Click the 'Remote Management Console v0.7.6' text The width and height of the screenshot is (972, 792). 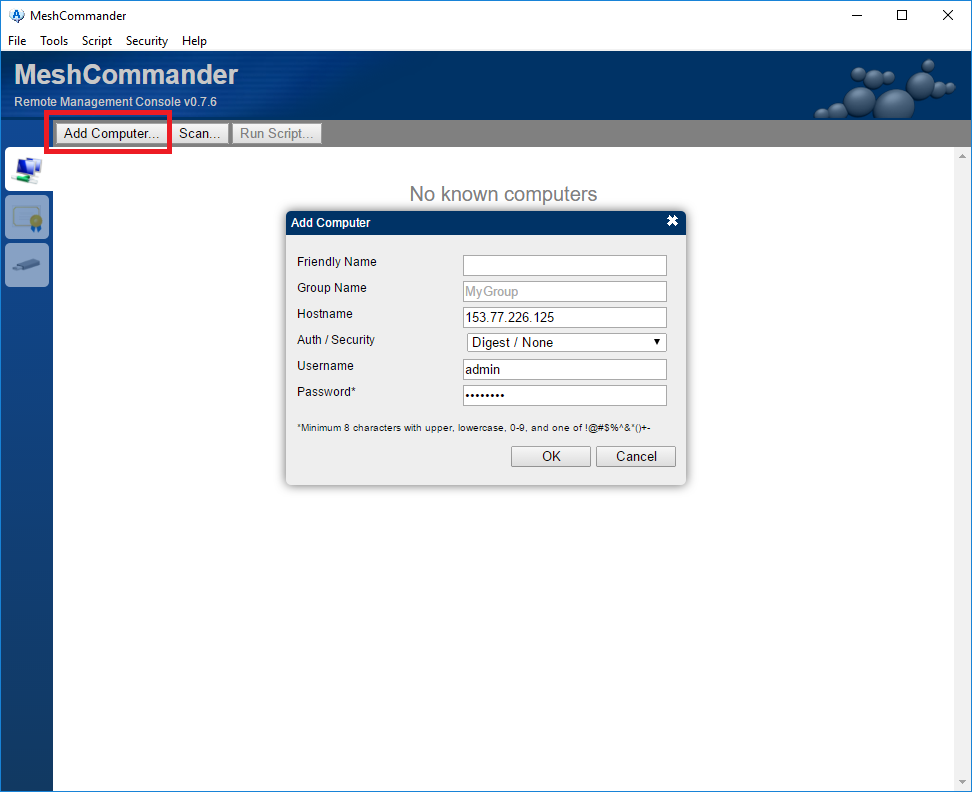pos(115,102)
